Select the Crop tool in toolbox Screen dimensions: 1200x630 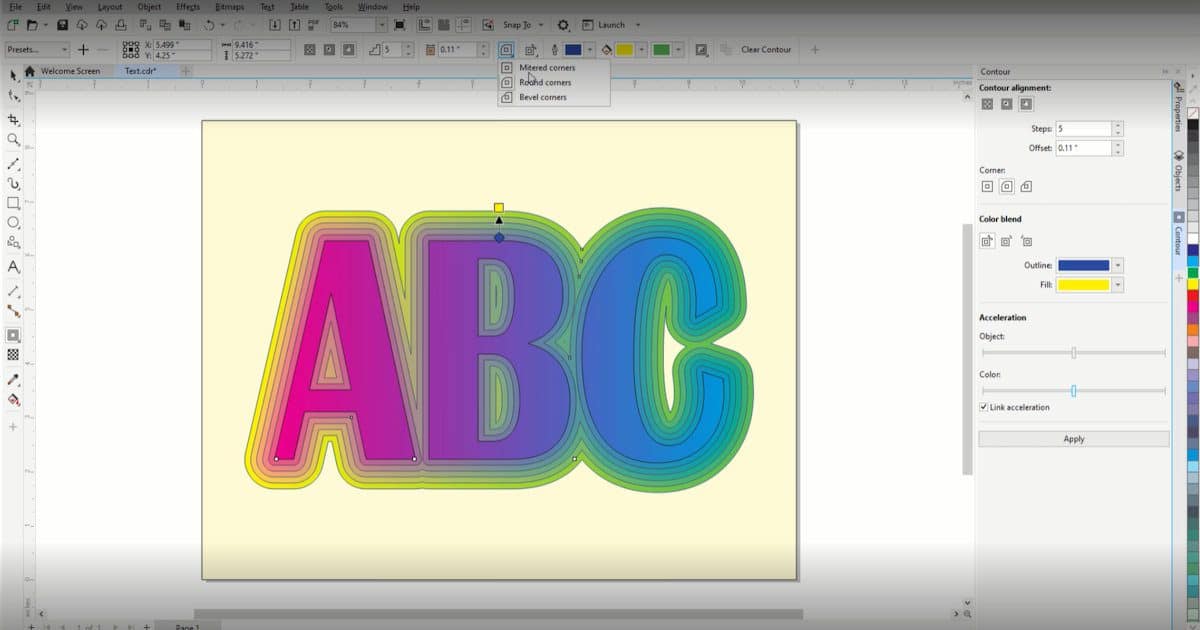click(13, 118)
